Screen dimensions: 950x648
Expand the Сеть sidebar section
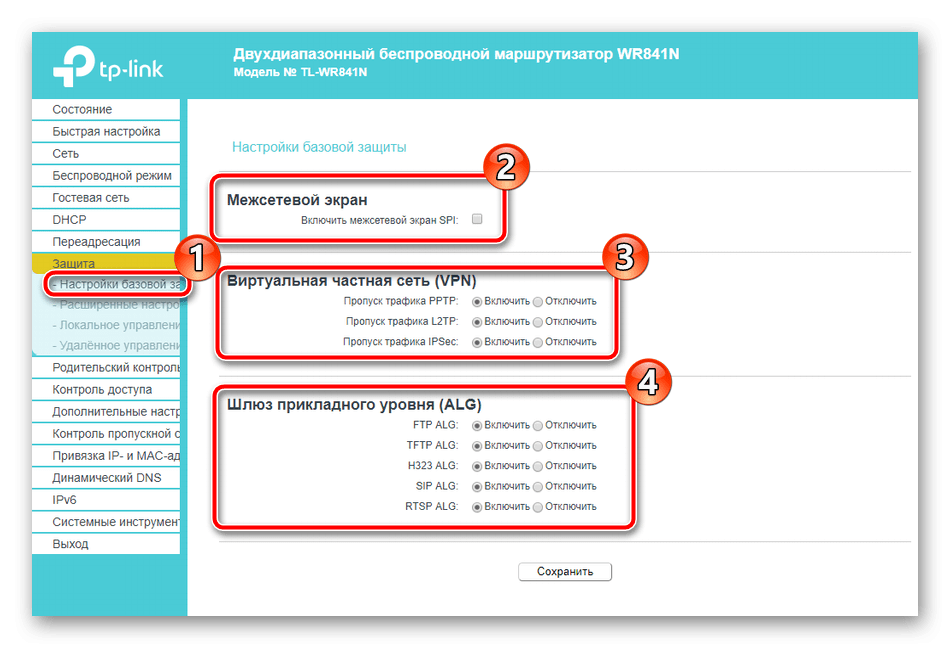[x=66, y=154]
